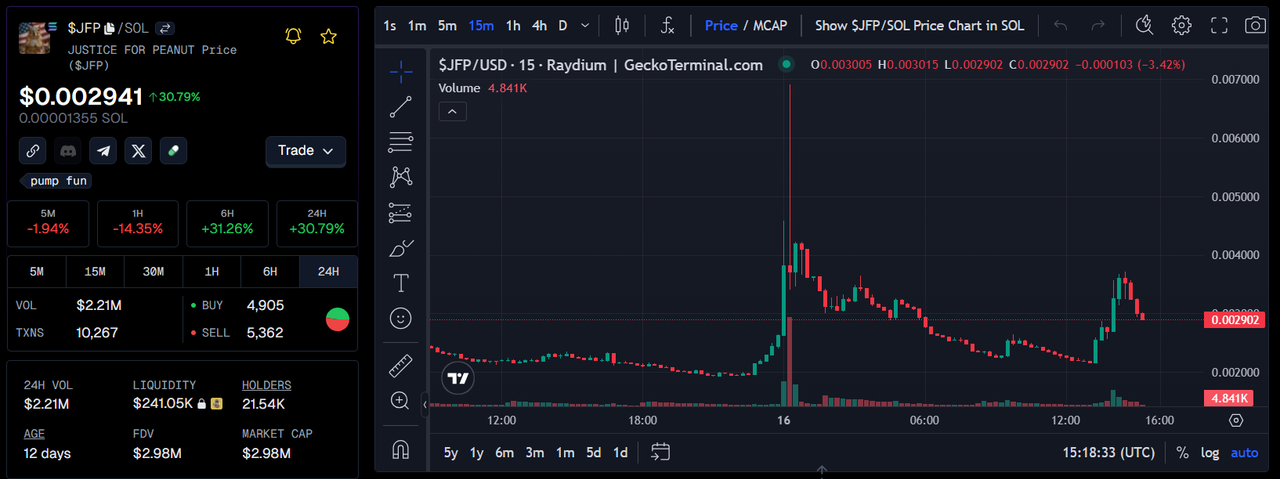
Task: Select the brush drawing tool
Action: 401,247
